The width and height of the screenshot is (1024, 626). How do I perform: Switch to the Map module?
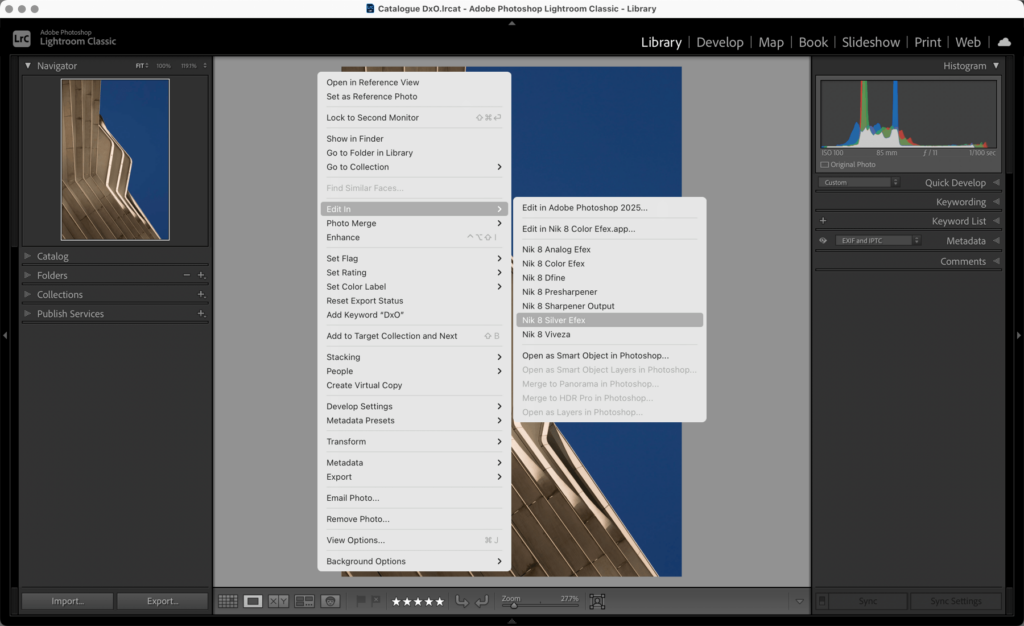coord(771,42)
